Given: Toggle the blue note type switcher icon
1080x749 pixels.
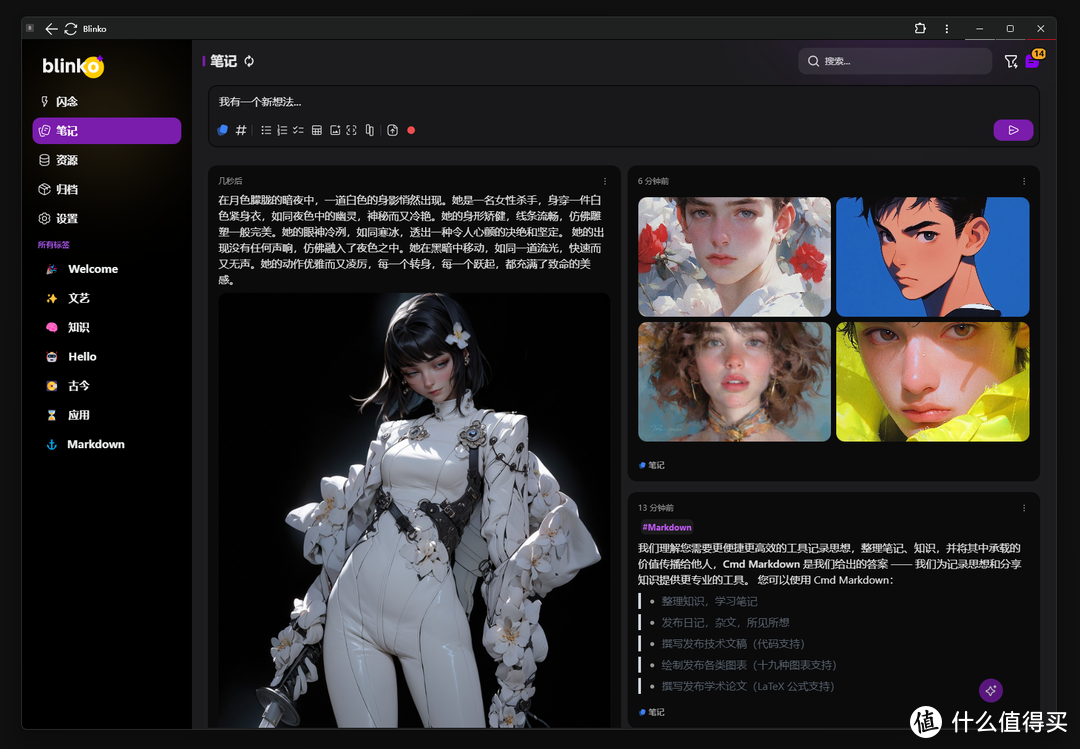Looking at the screenshot, I should point(223,130).
